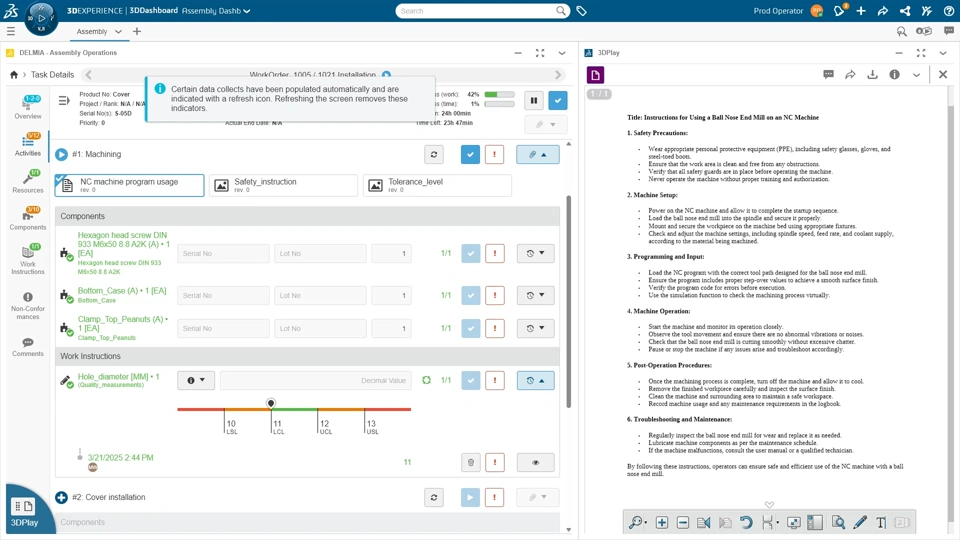This screenshot has width=960, height=540.
Task: Click the 3DPlay download icon
Action: [872, 75]
